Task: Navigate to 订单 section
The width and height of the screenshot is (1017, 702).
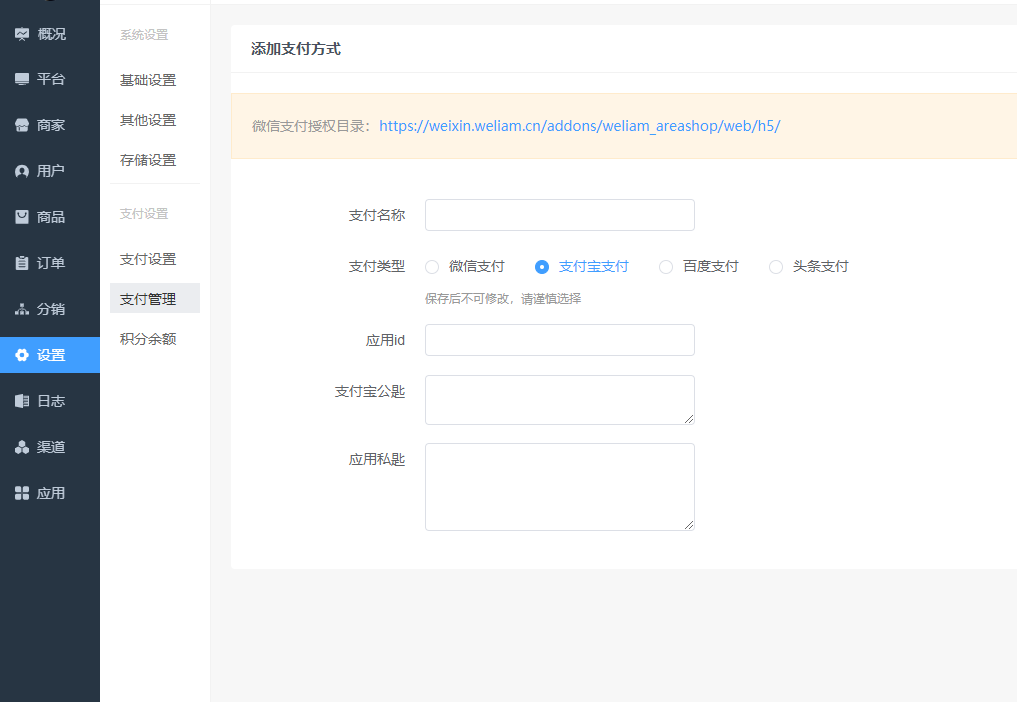Action: pos(50,263)
